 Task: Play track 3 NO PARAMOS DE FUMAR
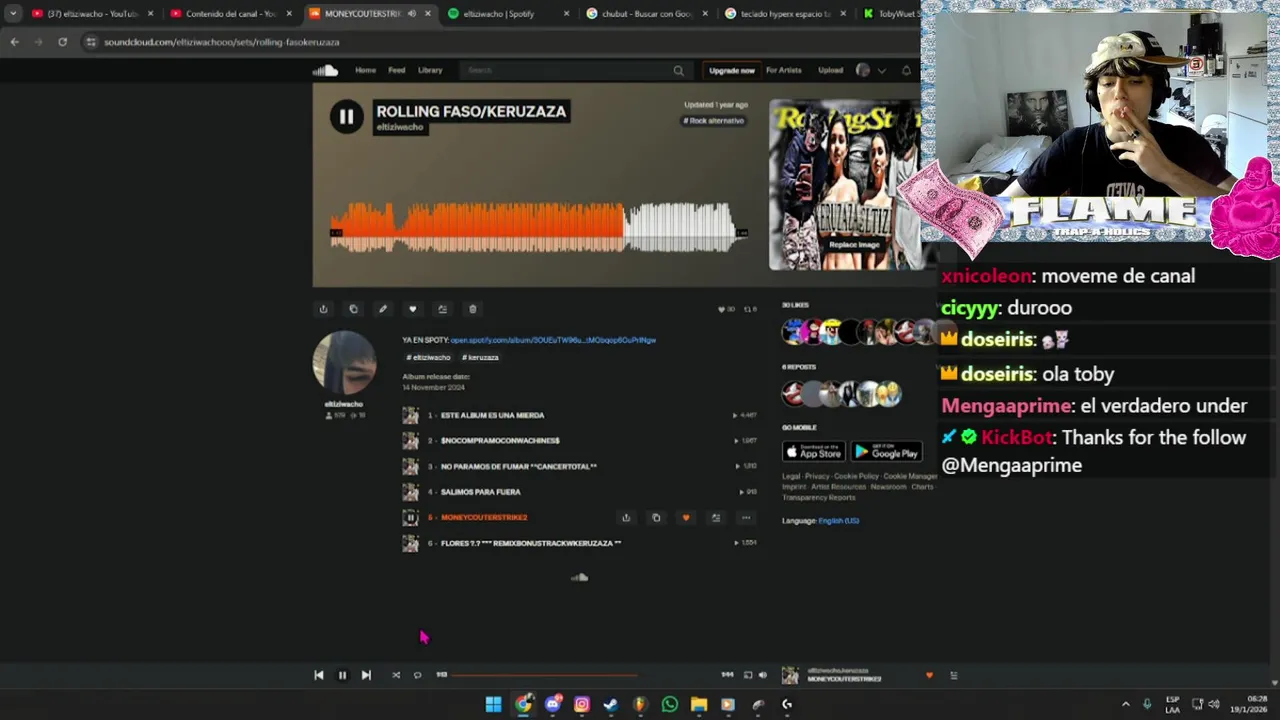click(518, 466)
